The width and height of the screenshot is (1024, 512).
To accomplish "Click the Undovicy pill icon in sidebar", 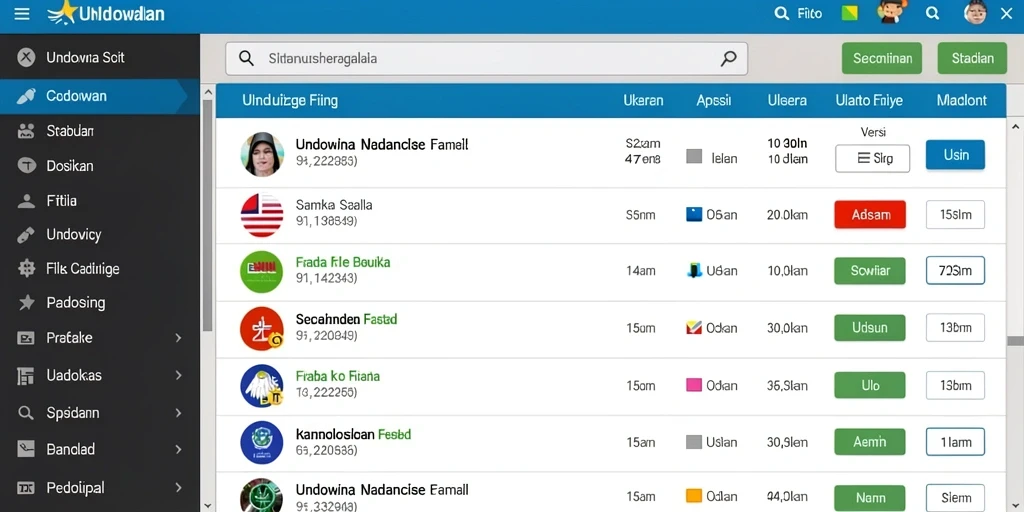I will [26, 235].
